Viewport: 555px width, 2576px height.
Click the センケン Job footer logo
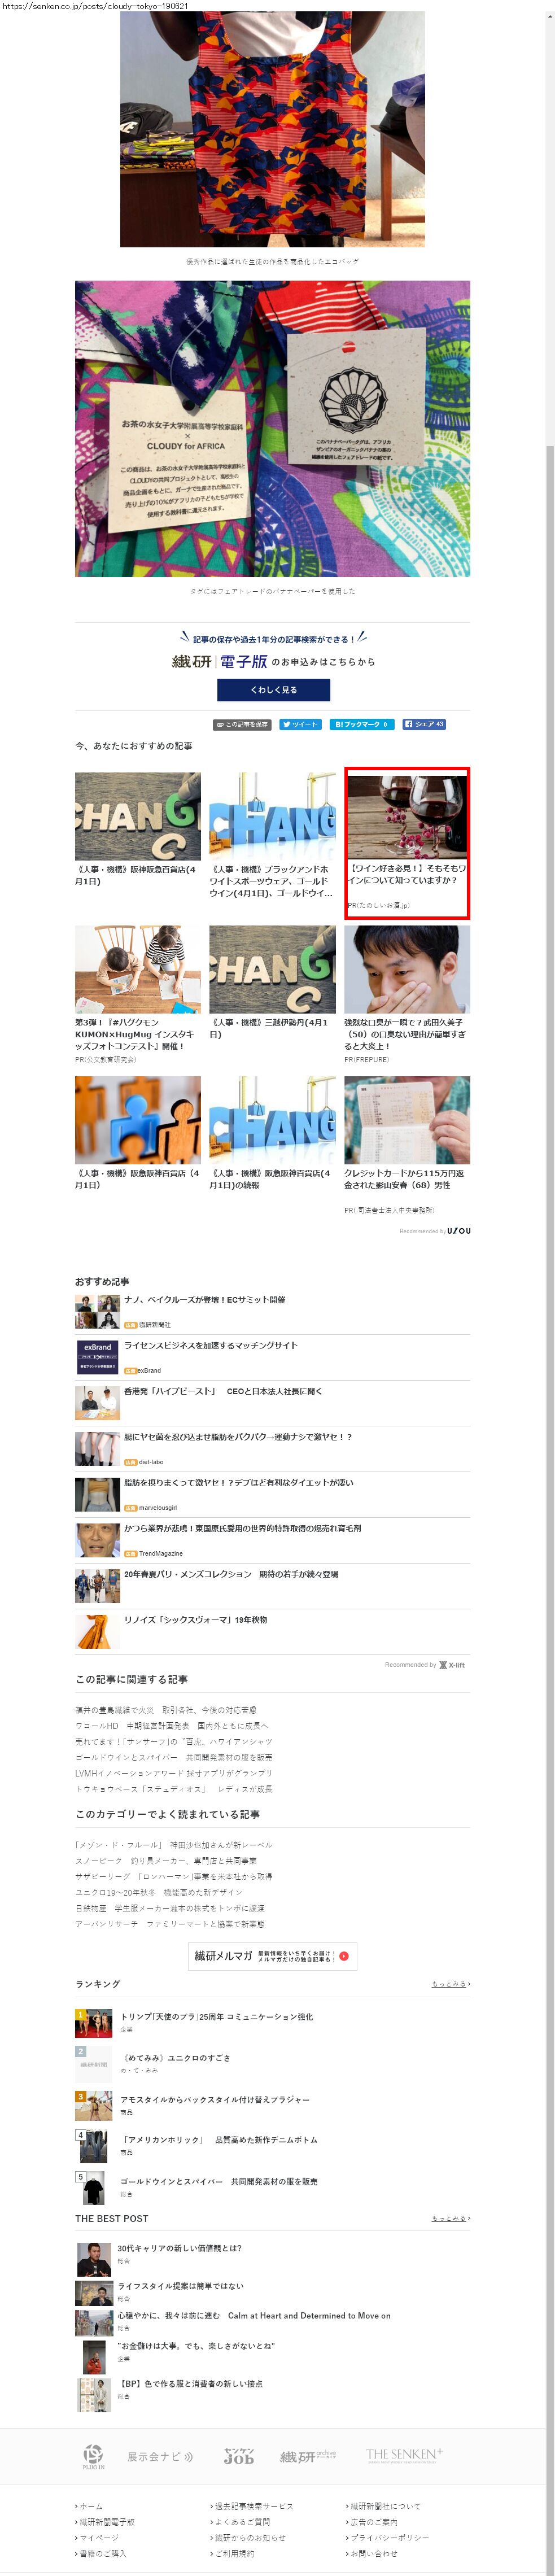[x=238, y=2456]
